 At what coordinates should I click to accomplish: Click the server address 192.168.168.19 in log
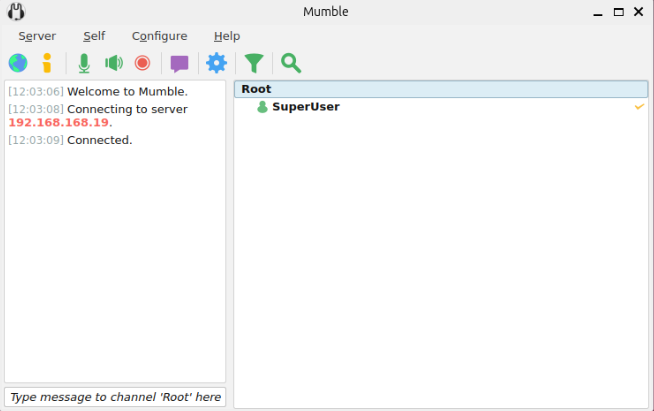(x=59, y=123)
